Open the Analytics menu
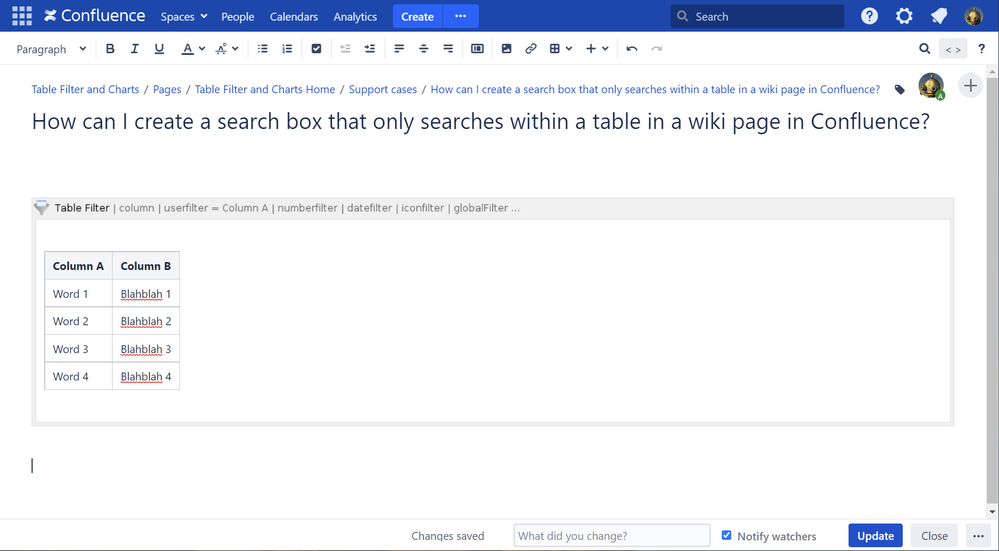Viewport: 999px width, 551px height. click(355, 17)
